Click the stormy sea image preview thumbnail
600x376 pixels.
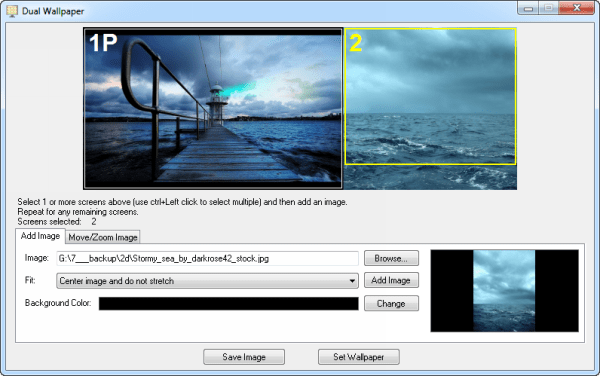pyautogui.click(x=504, y=291)
